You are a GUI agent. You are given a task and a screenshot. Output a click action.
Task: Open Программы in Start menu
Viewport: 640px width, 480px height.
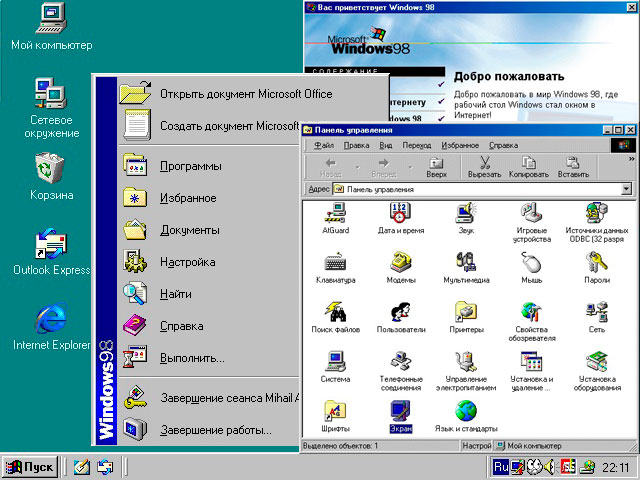point(209,166)
